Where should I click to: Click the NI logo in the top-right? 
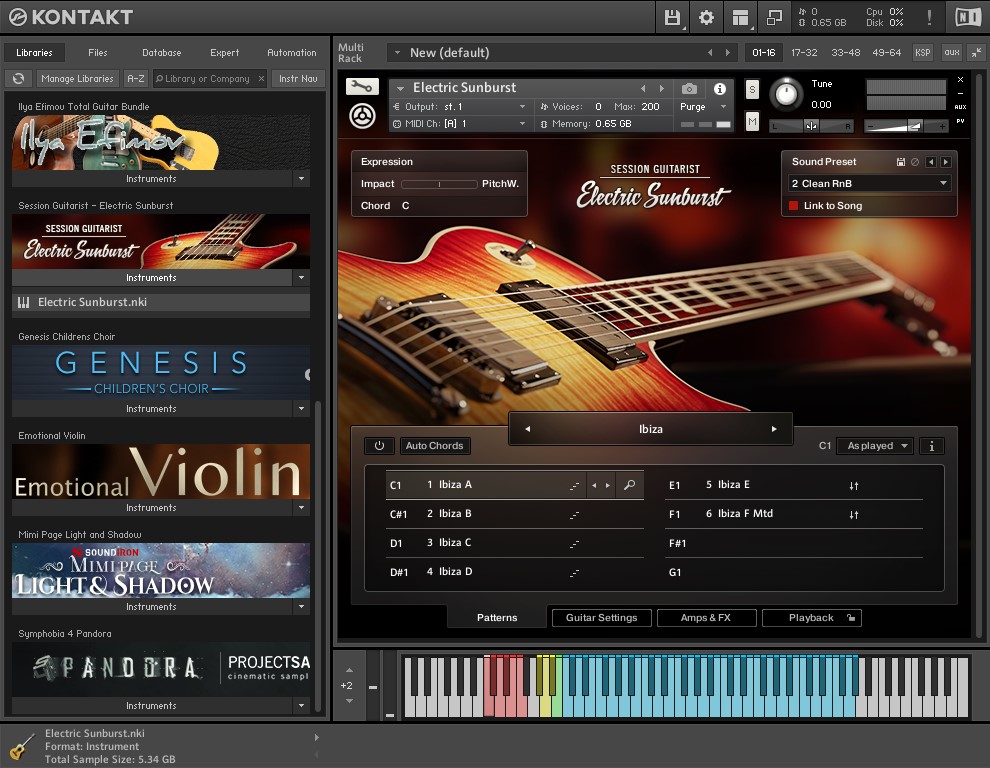967,17
